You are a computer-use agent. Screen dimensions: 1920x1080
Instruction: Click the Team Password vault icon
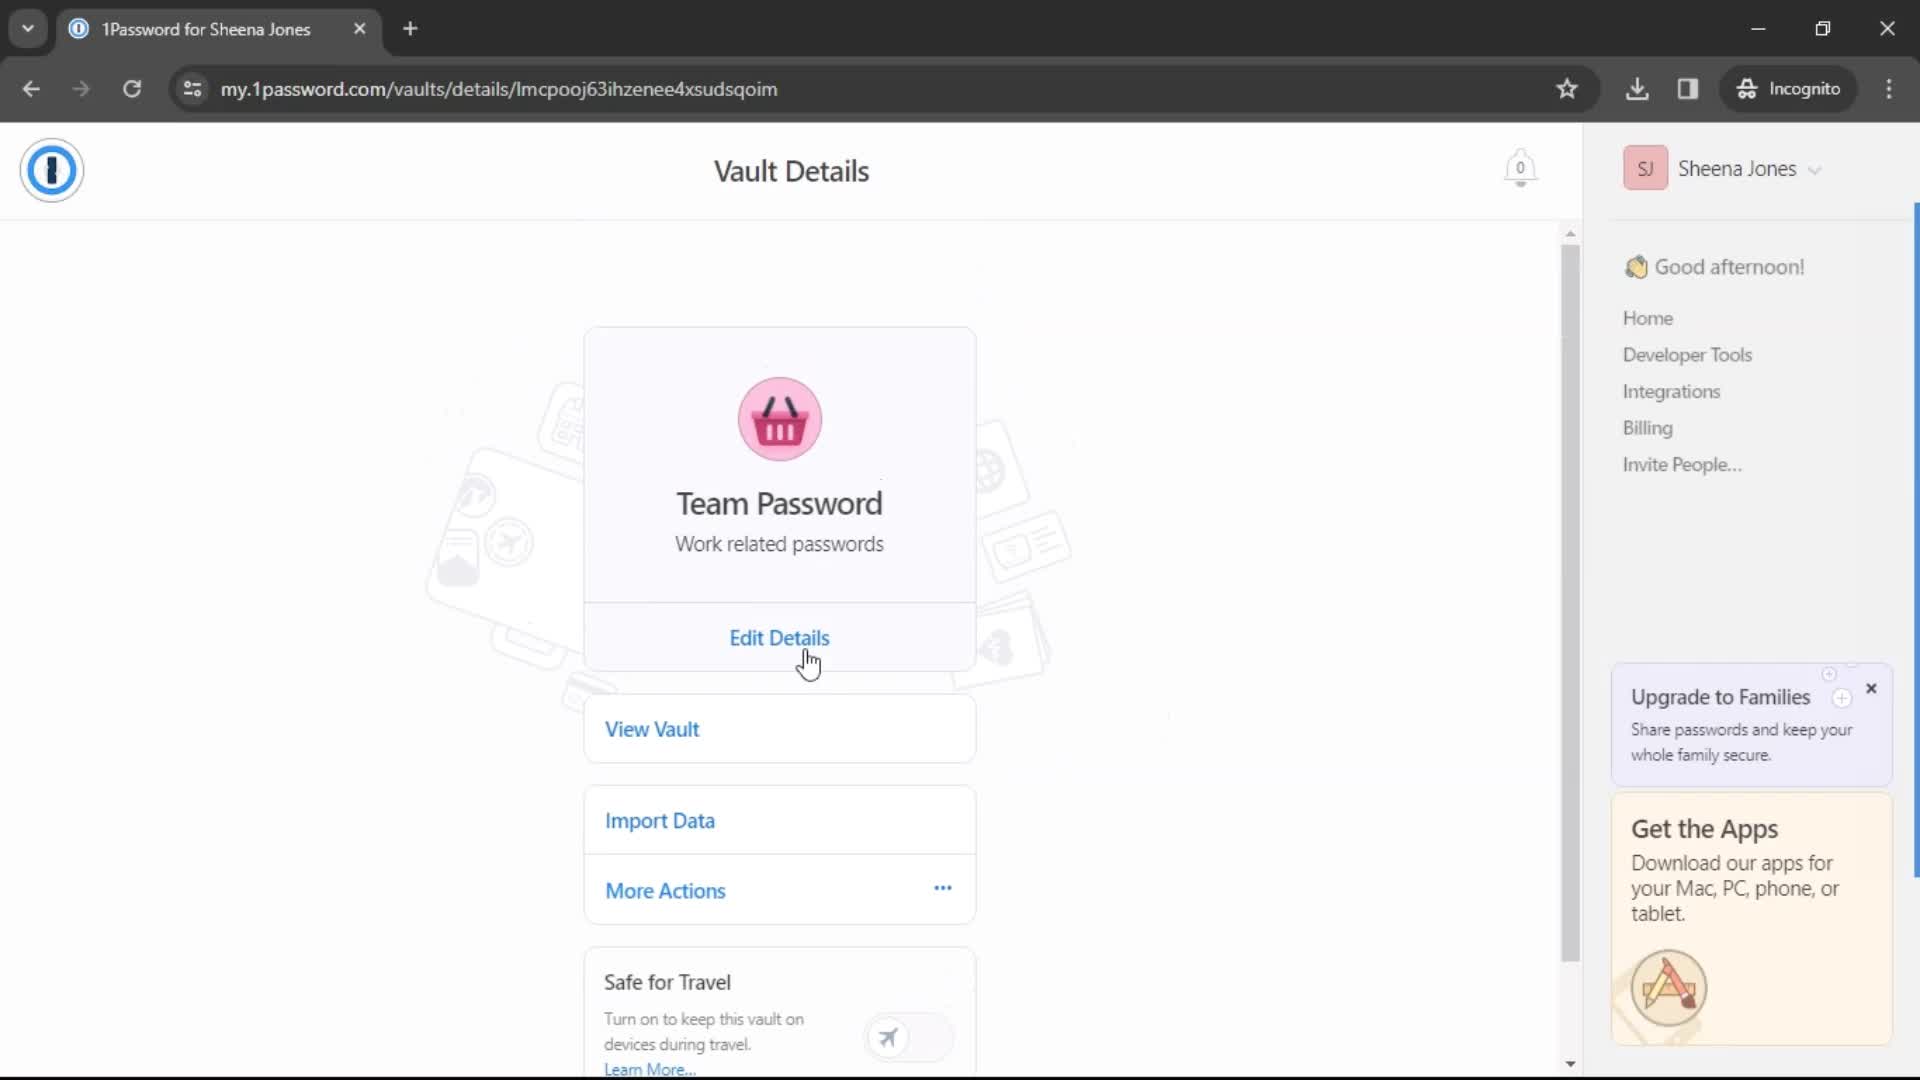tap(779, 419)
